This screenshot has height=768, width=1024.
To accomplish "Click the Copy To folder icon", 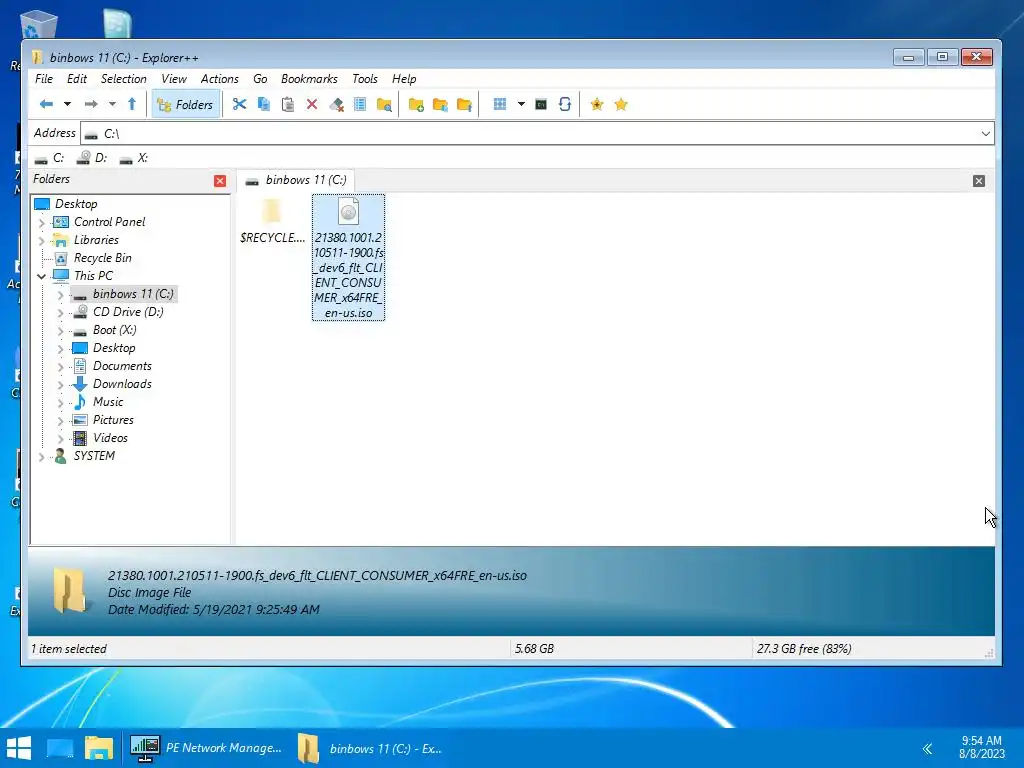I will (x=440, y=104).
